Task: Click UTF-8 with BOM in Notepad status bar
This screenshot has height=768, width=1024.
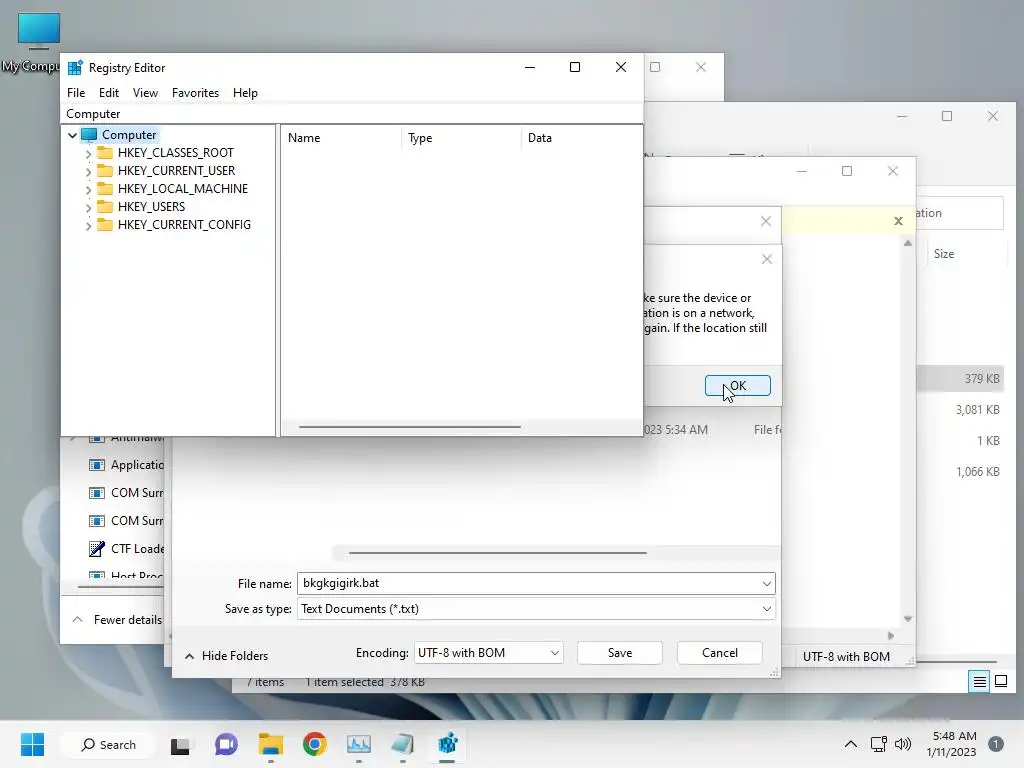Action: [x=846, y=657]
